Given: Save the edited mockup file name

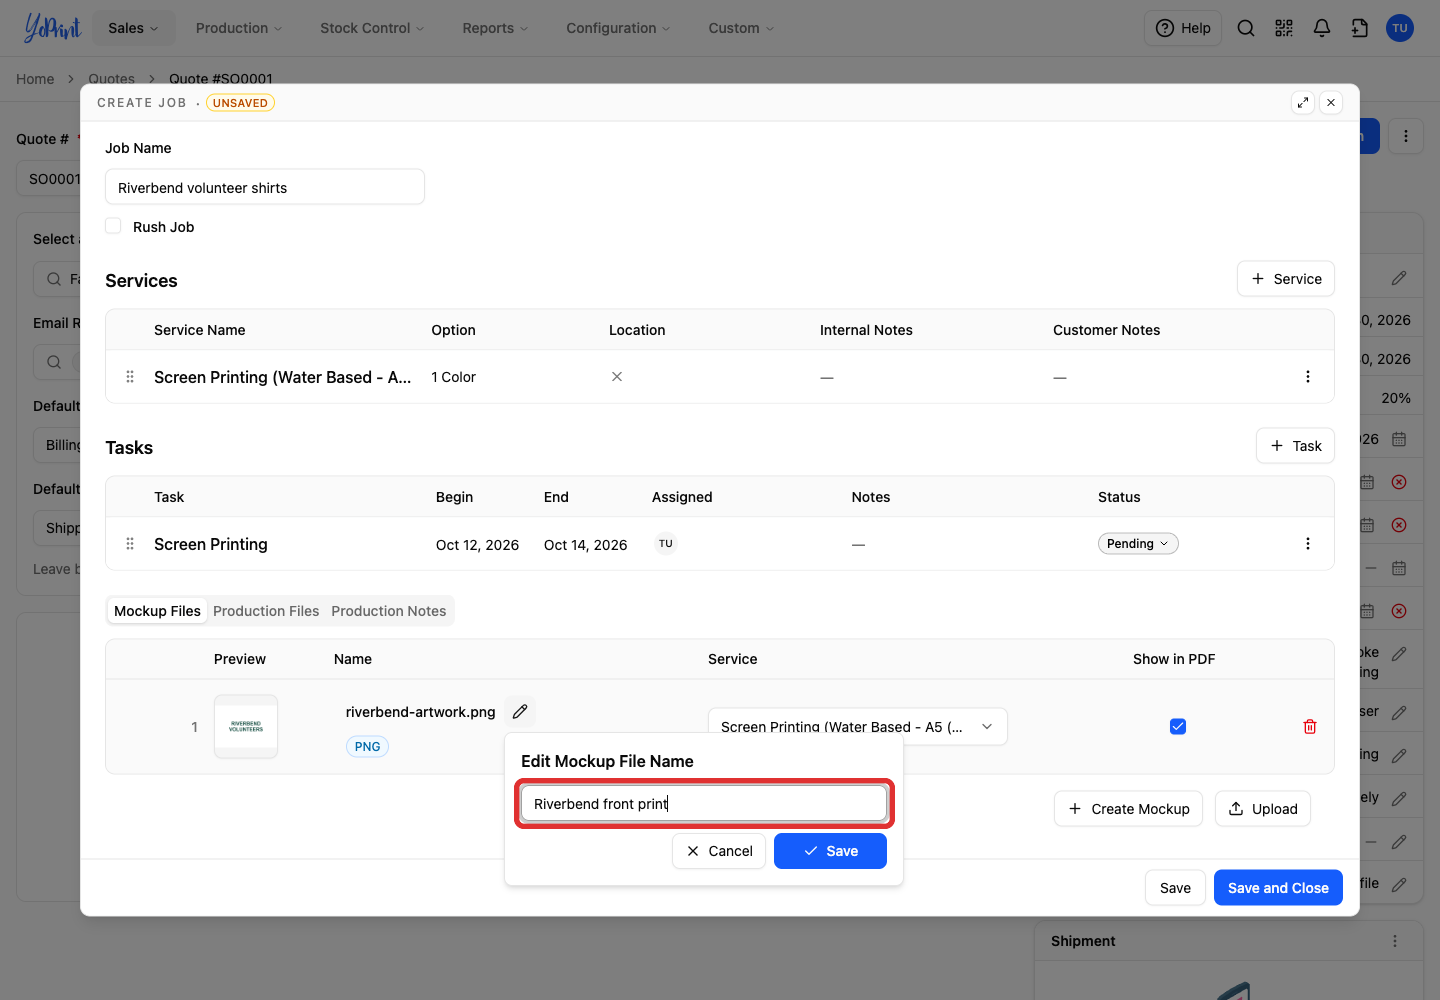Looking at the screenshot, I should point(830,851).
